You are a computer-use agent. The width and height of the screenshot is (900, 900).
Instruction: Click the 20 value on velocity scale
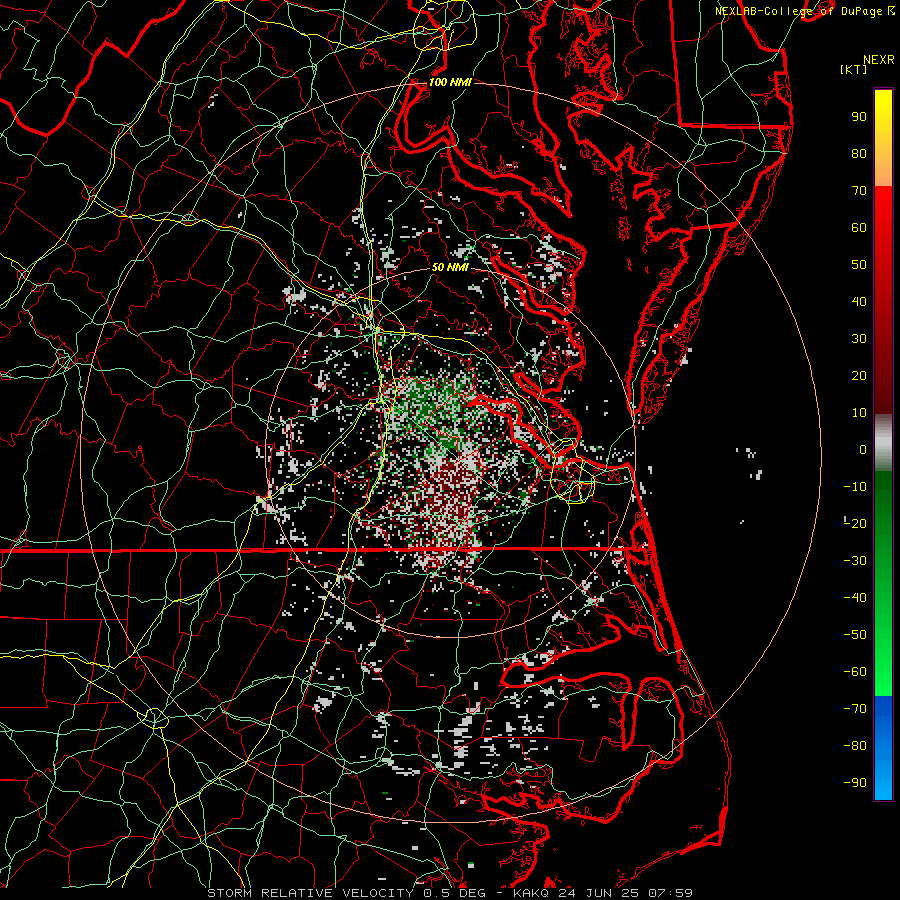[x=859, y=376]
